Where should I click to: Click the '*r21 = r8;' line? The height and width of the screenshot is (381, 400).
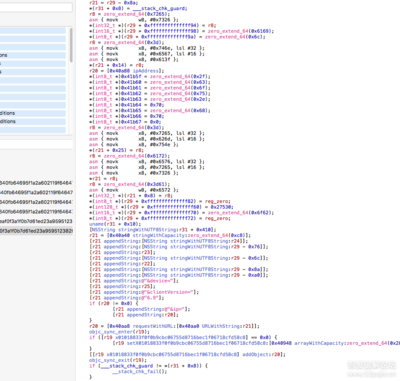point(102,179)
